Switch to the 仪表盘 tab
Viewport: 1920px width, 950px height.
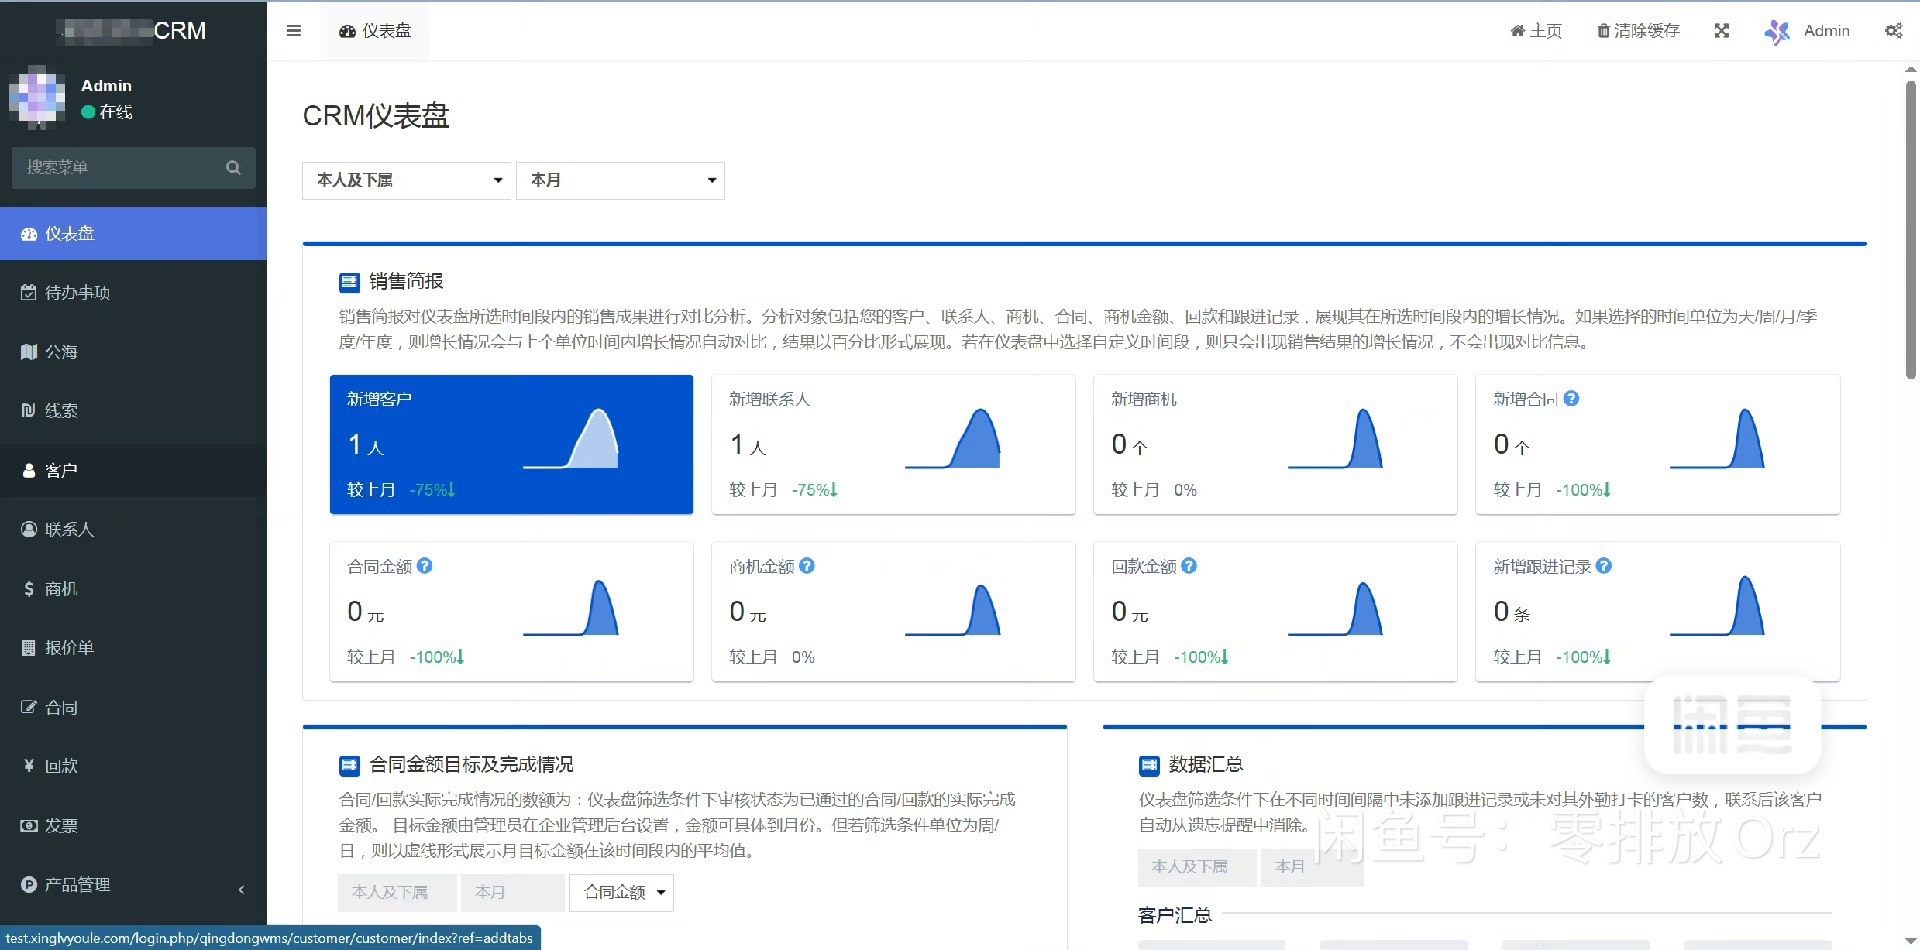375,31
